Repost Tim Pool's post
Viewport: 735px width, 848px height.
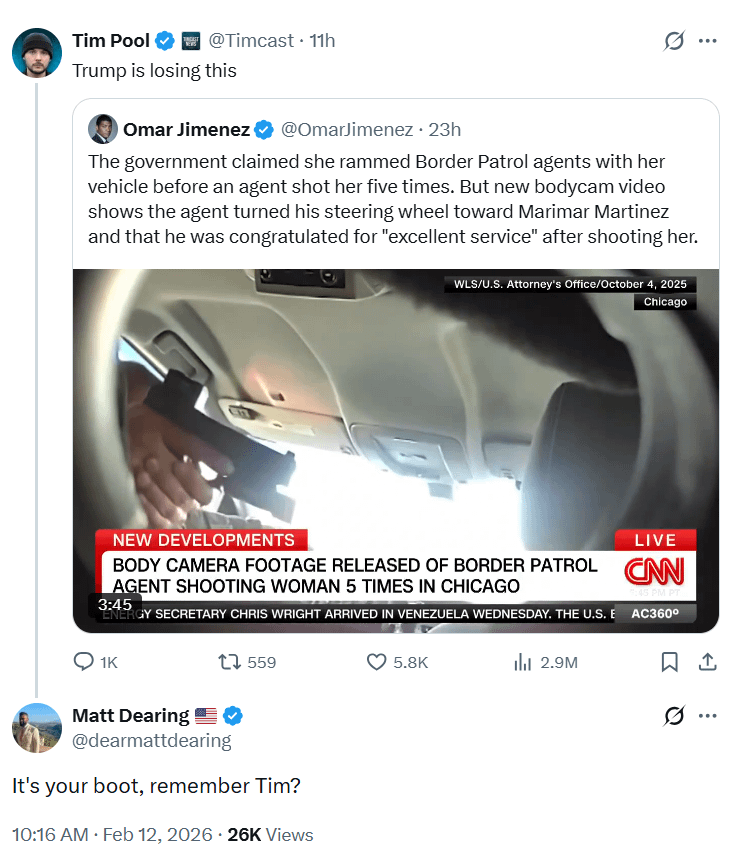[228, 662]
